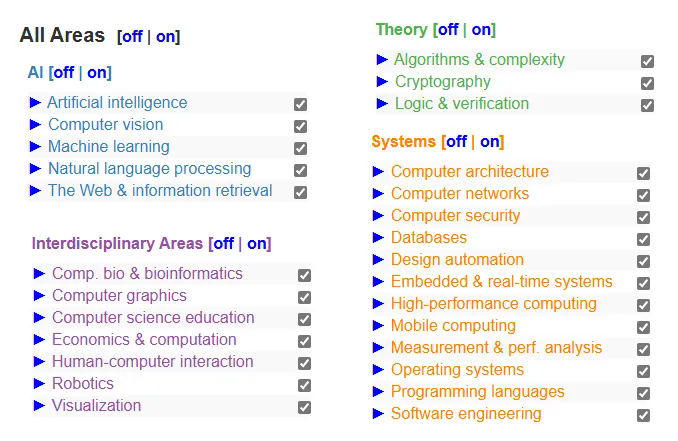This screenshot has height=441, width=678.
Task: Expand the Artificial intelligence area triangle
Action: (x=36, y=102)
